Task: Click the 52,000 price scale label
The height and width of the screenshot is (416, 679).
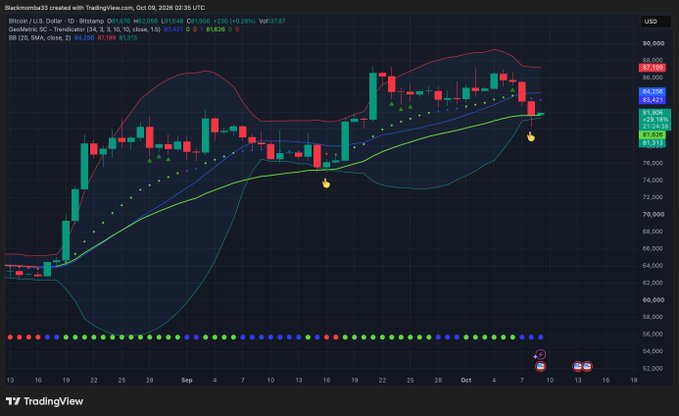Action: [x=653, y=368]
